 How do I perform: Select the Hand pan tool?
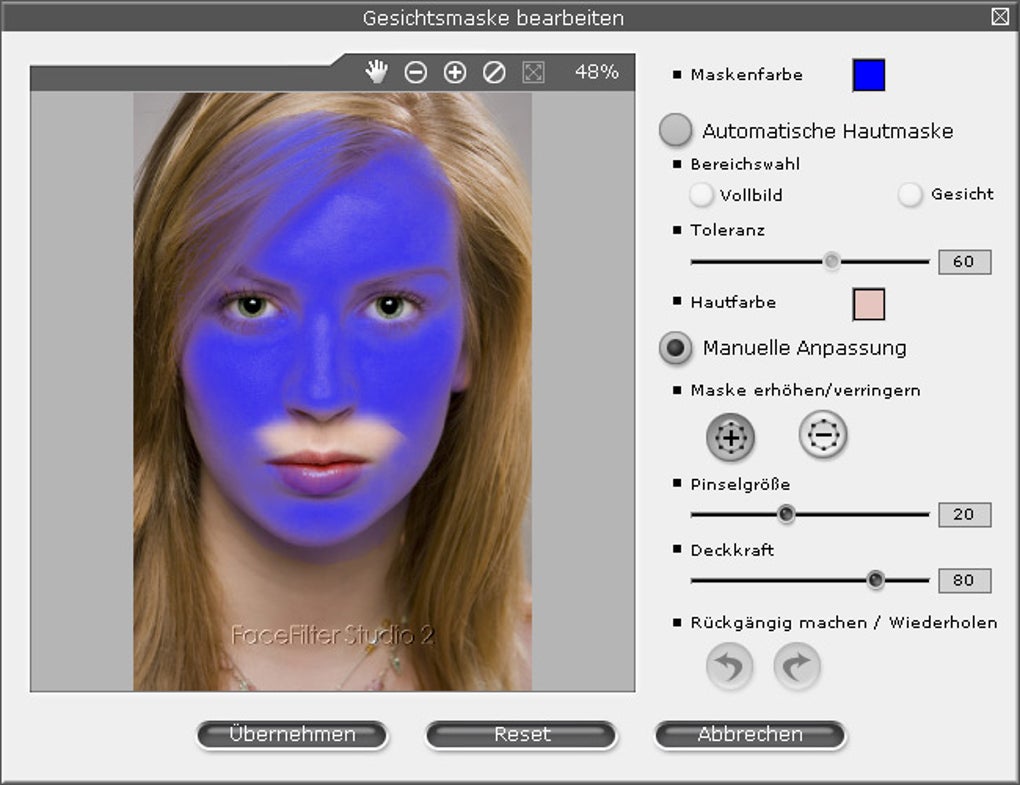[x=378, y=71]
